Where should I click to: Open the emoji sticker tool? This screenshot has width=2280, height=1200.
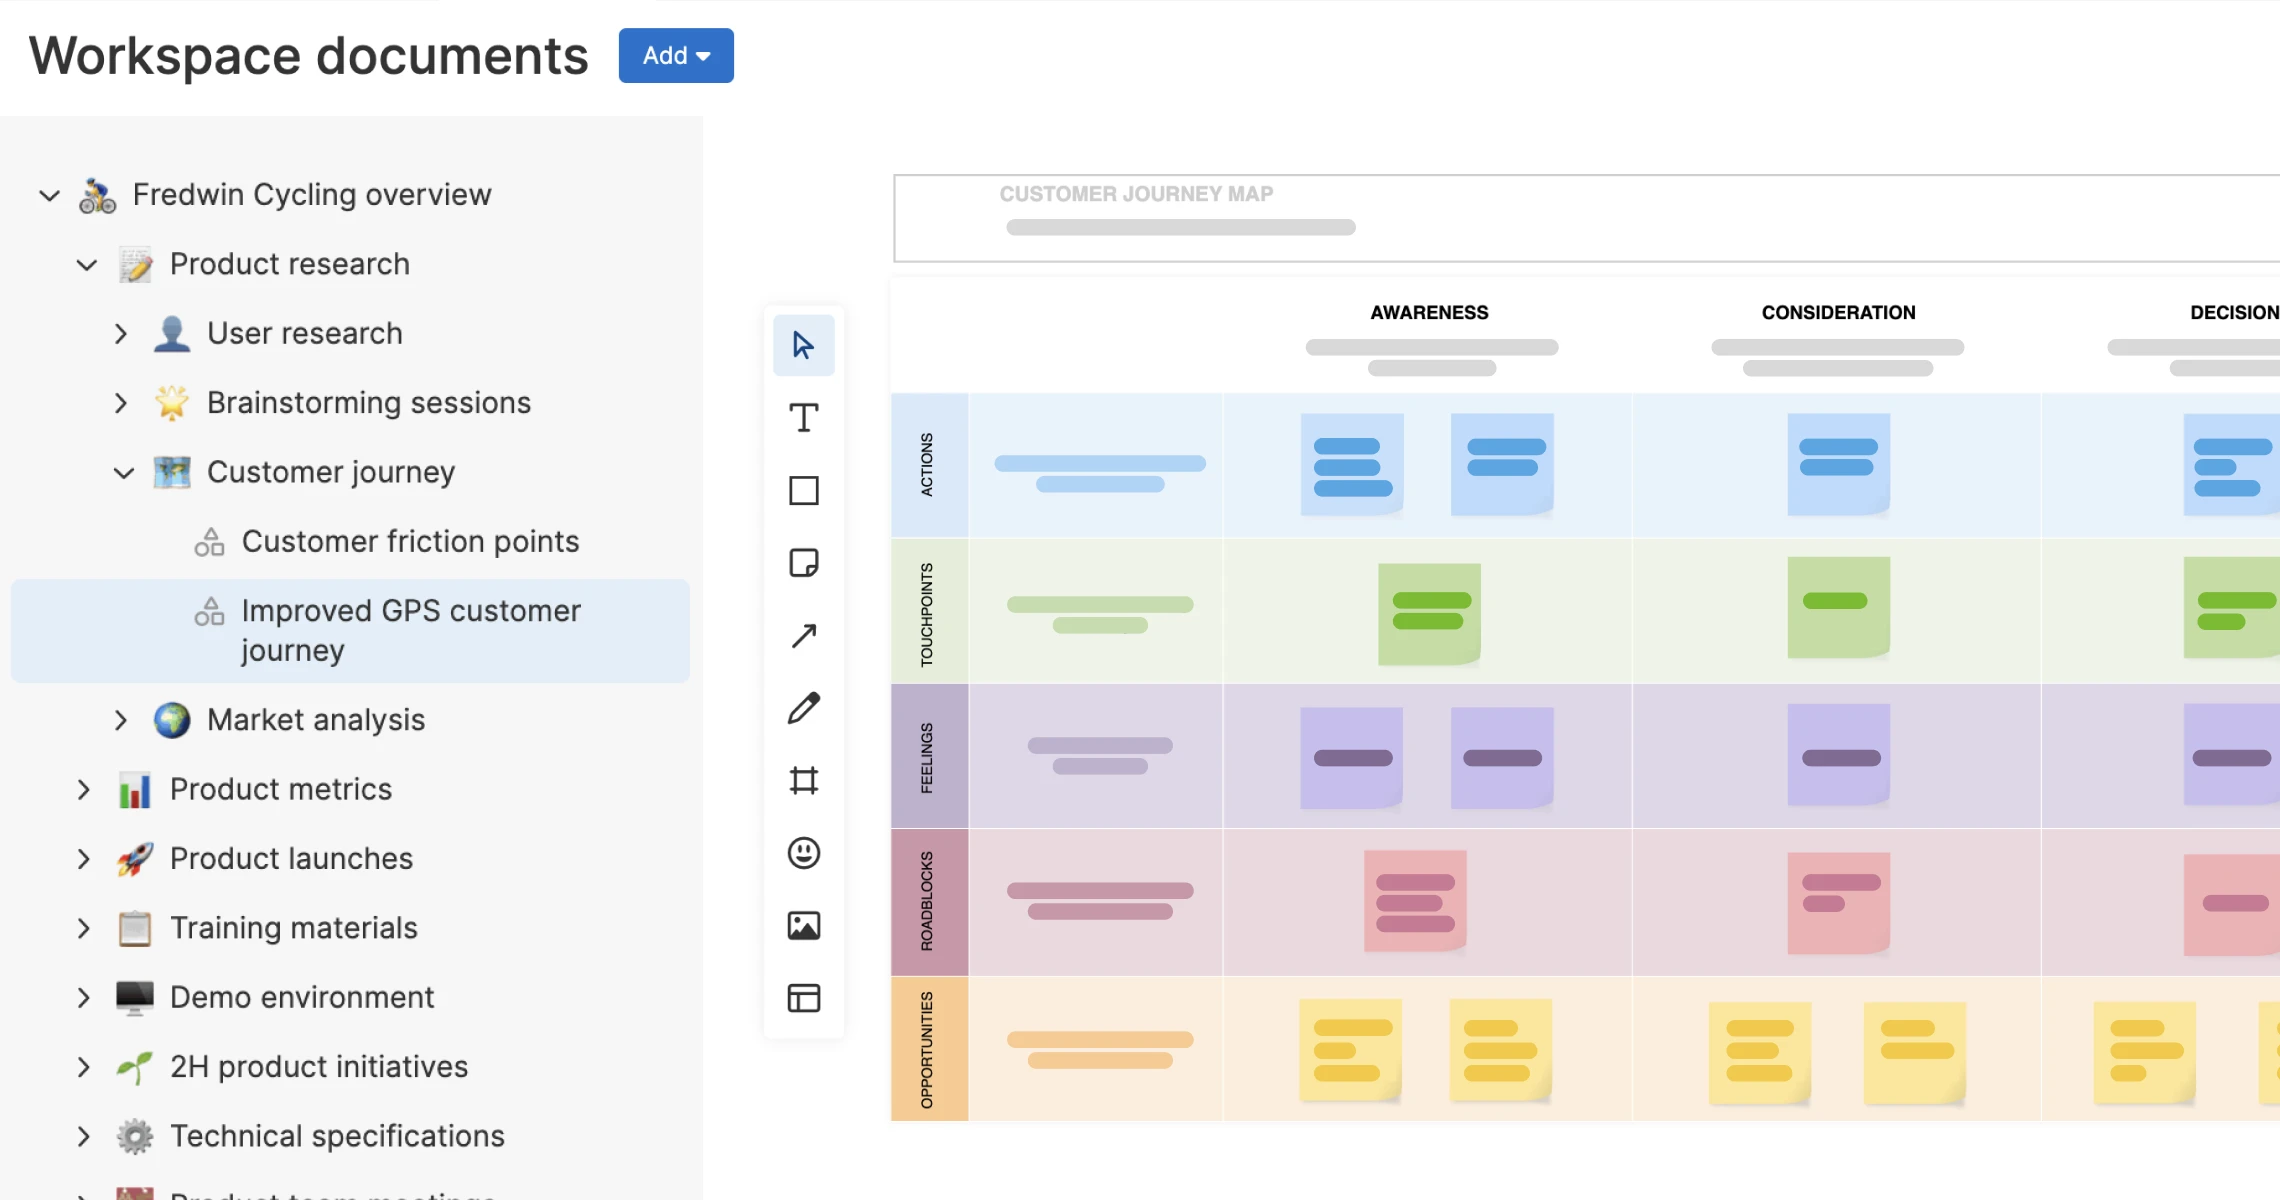coord(803,853)
